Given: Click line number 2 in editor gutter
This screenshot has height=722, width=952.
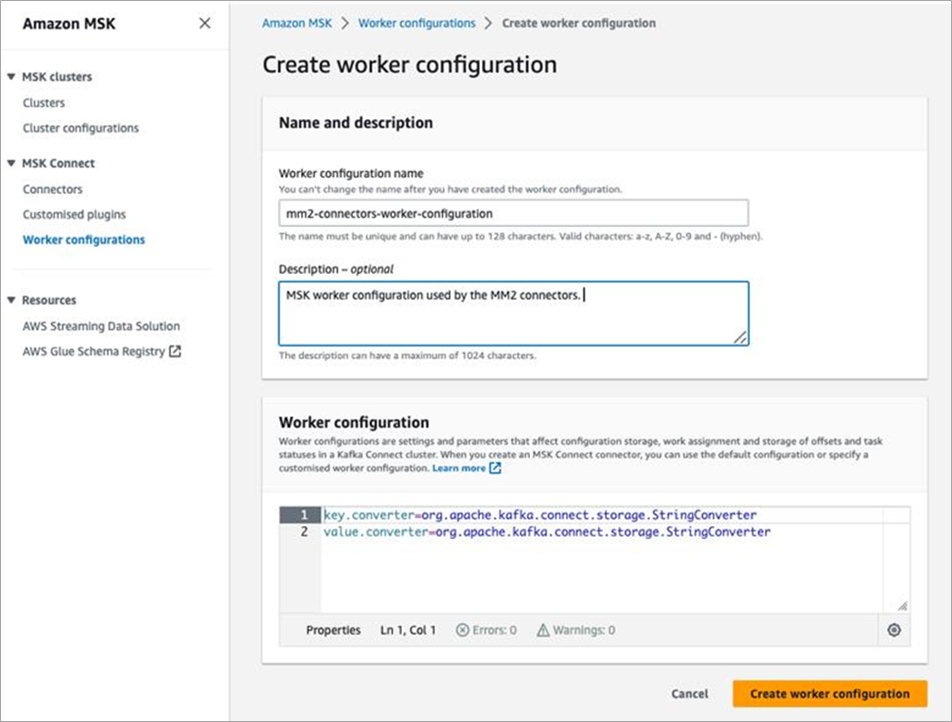Looking at the screenshot, I should coord(304,532).
